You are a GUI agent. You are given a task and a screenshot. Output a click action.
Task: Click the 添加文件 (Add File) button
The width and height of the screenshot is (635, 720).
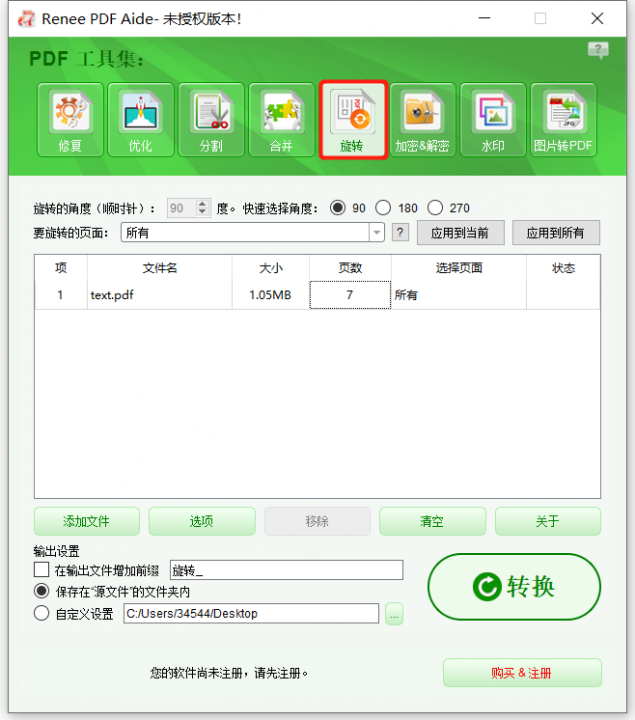coord(87,521)
